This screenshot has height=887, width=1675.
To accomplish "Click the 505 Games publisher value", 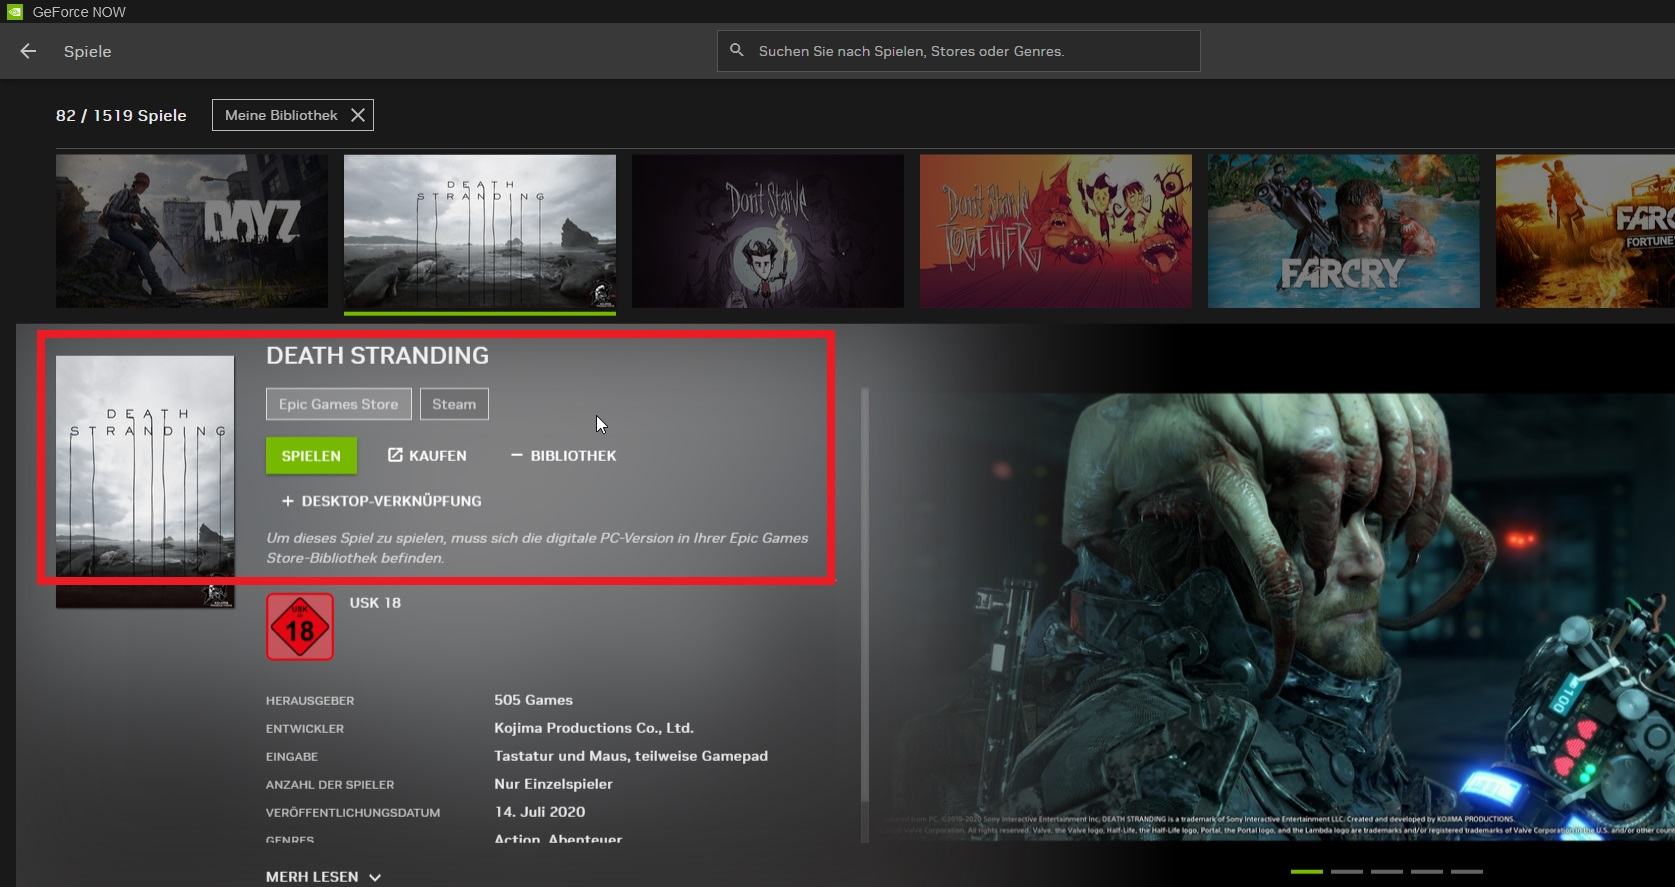I will [x=533, y=700].
